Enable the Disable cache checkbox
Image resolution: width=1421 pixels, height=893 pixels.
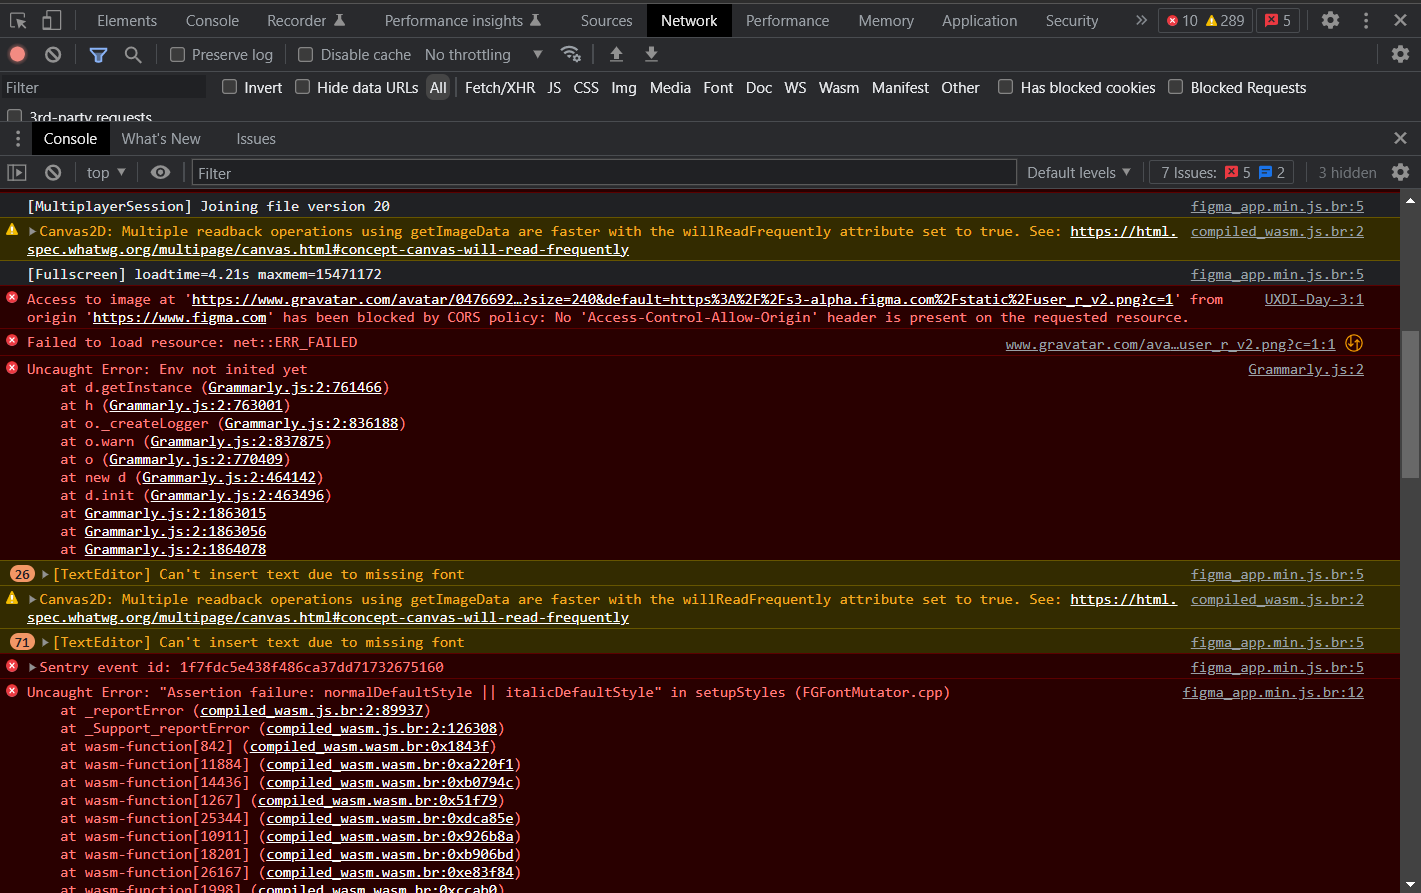[306, 55]
